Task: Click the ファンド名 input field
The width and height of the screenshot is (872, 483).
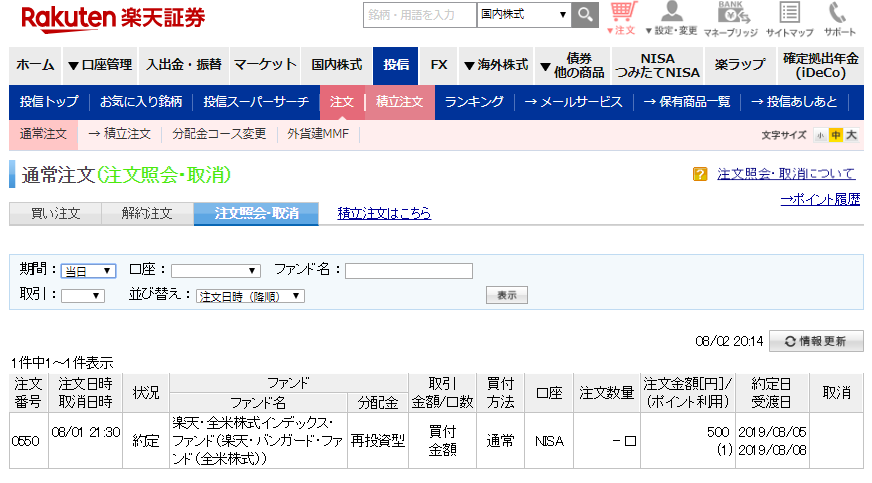Action: pyautogui.click(x=409, y=271)
